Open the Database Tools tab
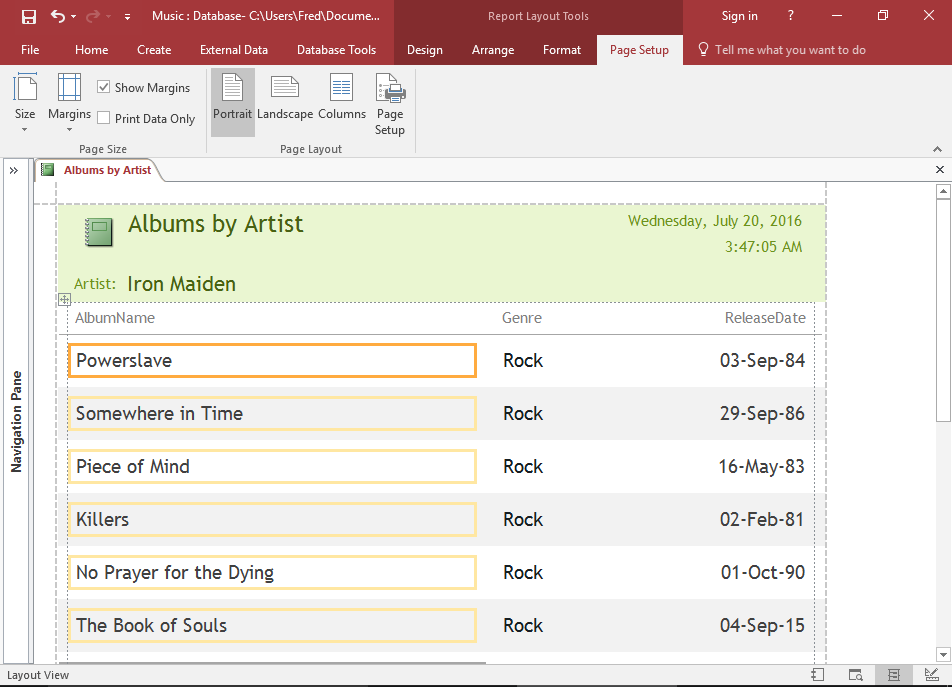952x687 pixels. tap(336, 50)
